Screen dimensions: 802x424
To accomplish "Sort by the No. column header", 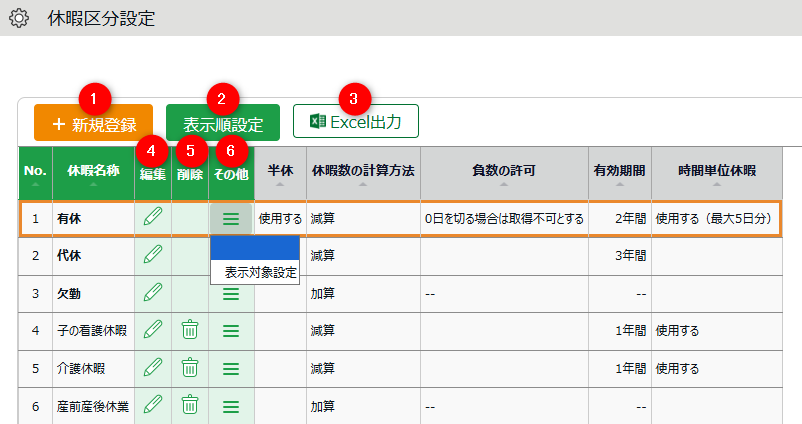I will click(x=35, y=172).
